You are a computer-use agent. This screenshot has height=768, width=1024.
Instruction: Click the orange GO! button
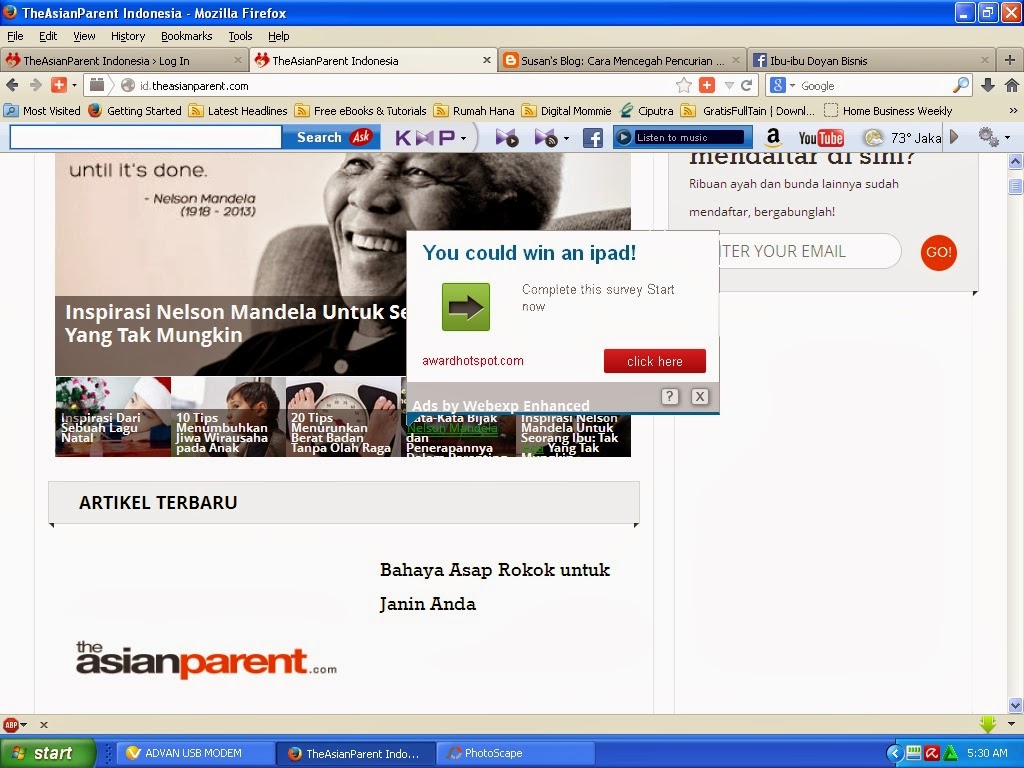938,252
